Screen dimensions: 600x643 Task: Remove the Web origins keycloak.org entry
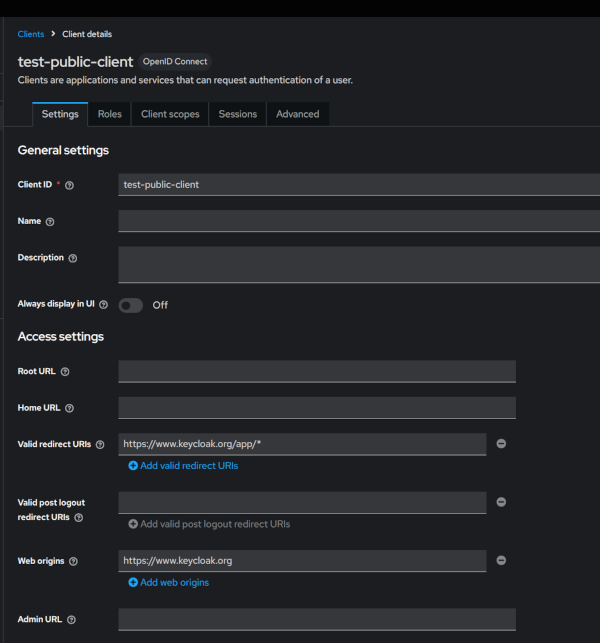501,561
